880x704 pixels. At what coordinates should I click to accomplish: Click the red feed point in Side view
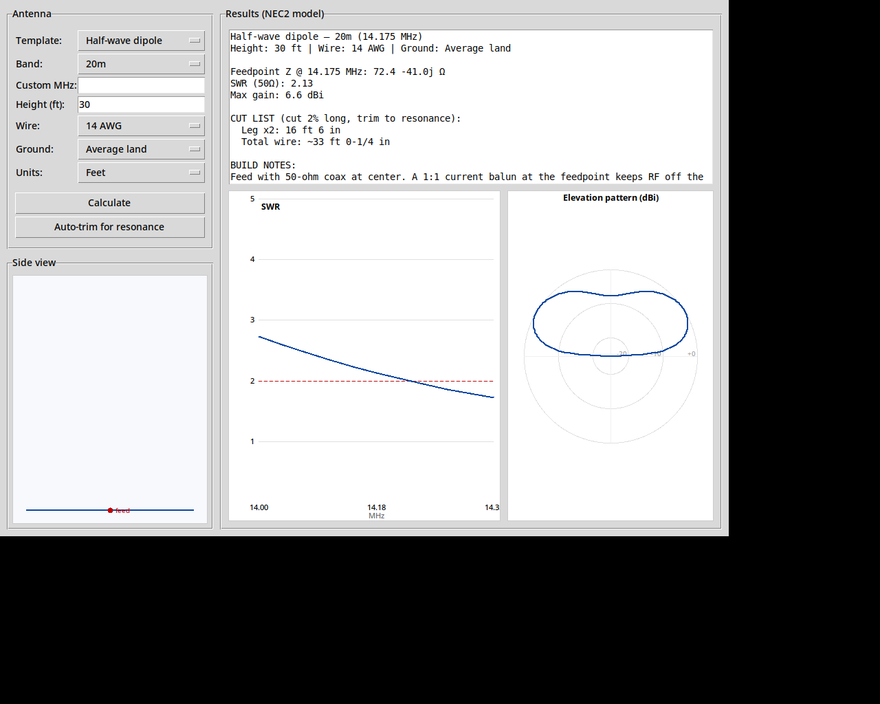point(111,510)
